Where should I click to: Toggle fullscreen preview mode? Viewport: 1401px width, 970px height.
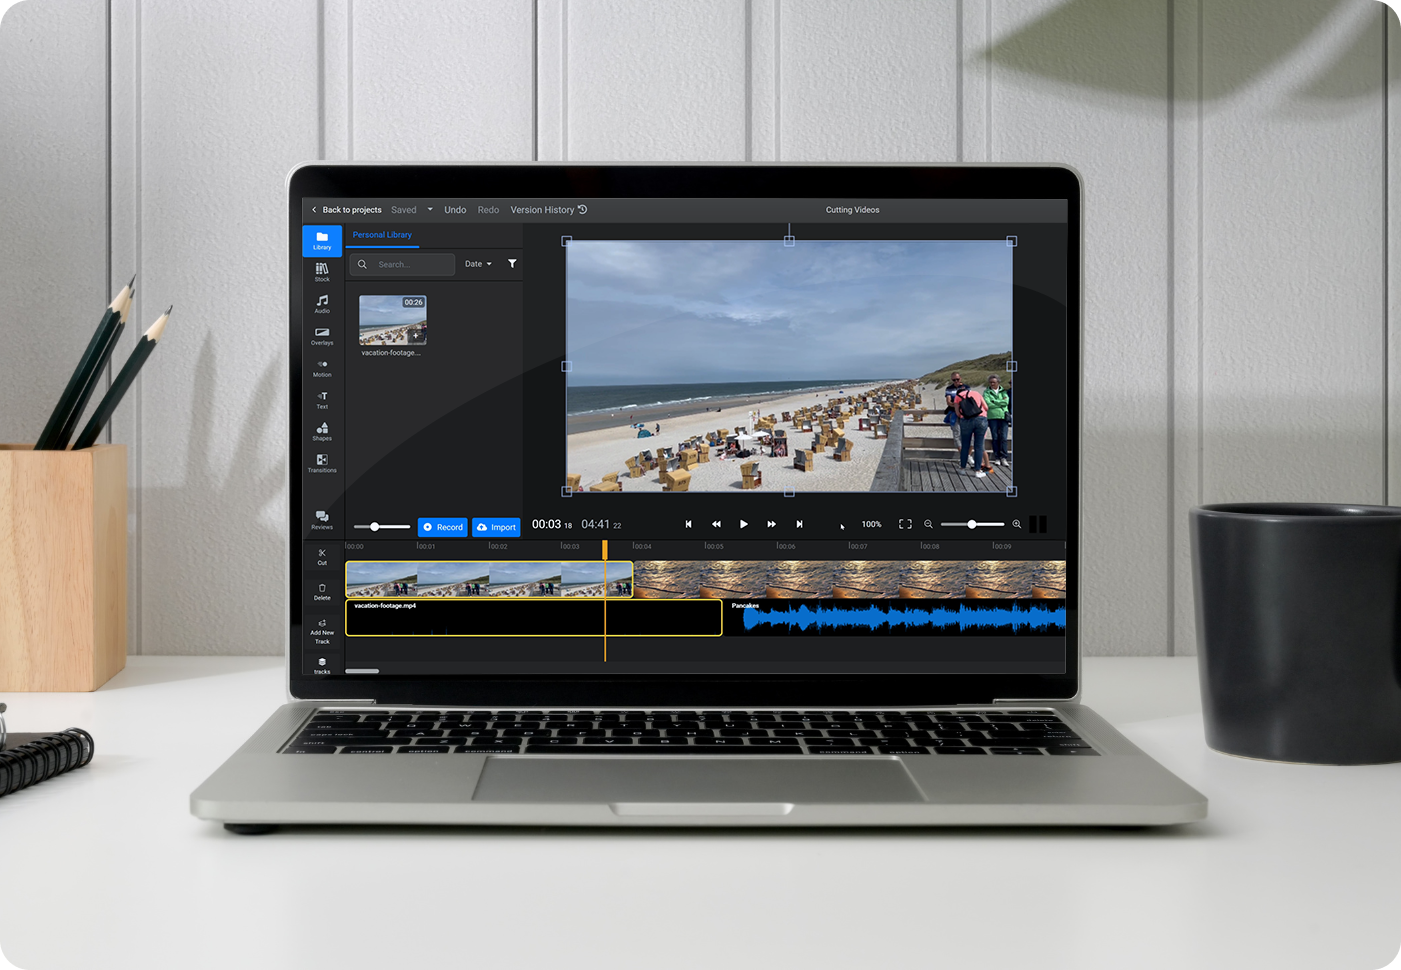[905, 523]
